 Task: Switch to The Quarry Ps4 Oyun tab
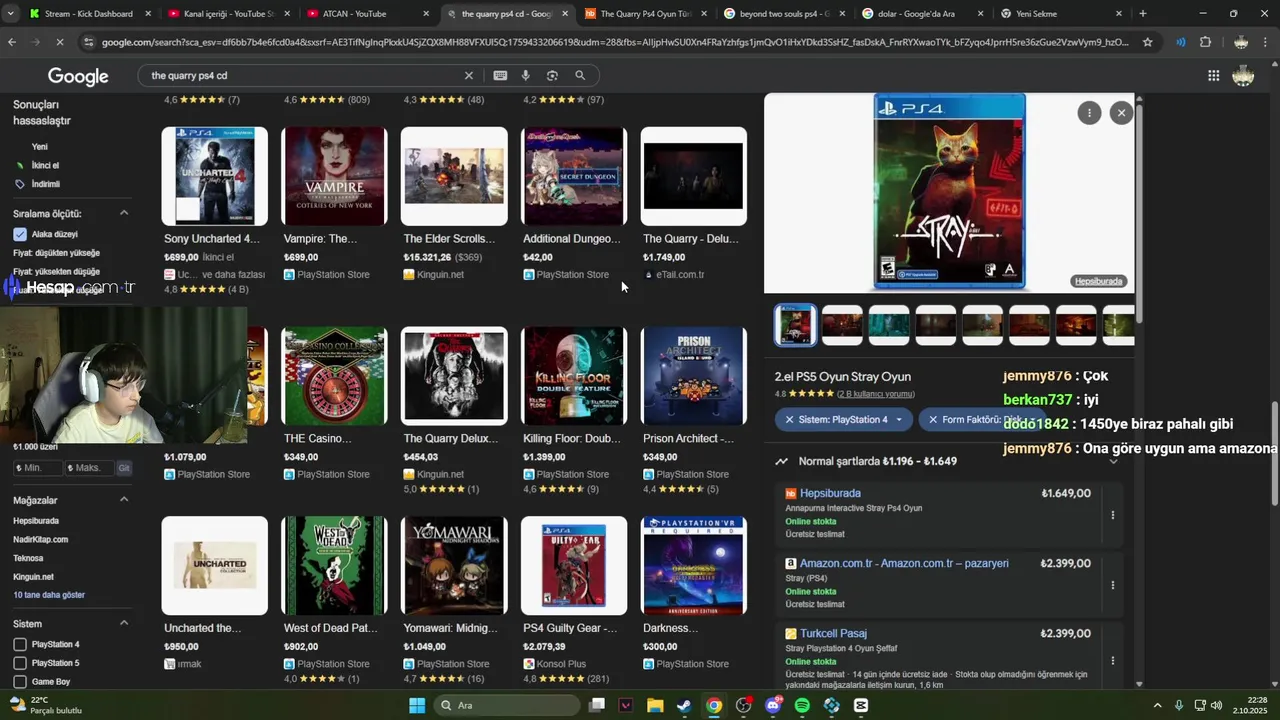click(x=644, y=14)
